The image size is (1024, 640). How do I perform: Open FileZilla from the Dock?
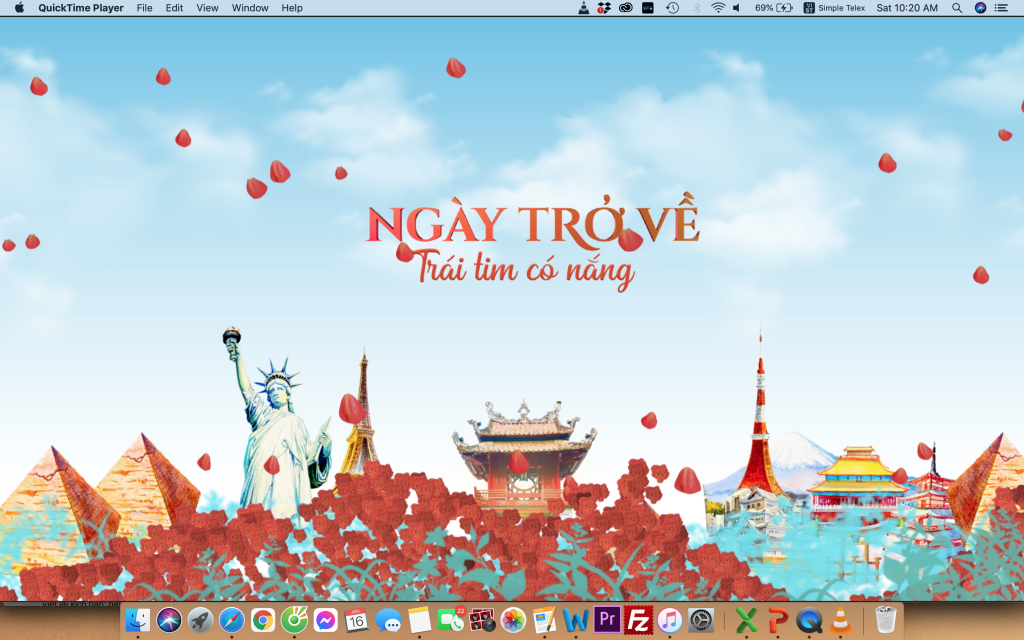(638, 620)
